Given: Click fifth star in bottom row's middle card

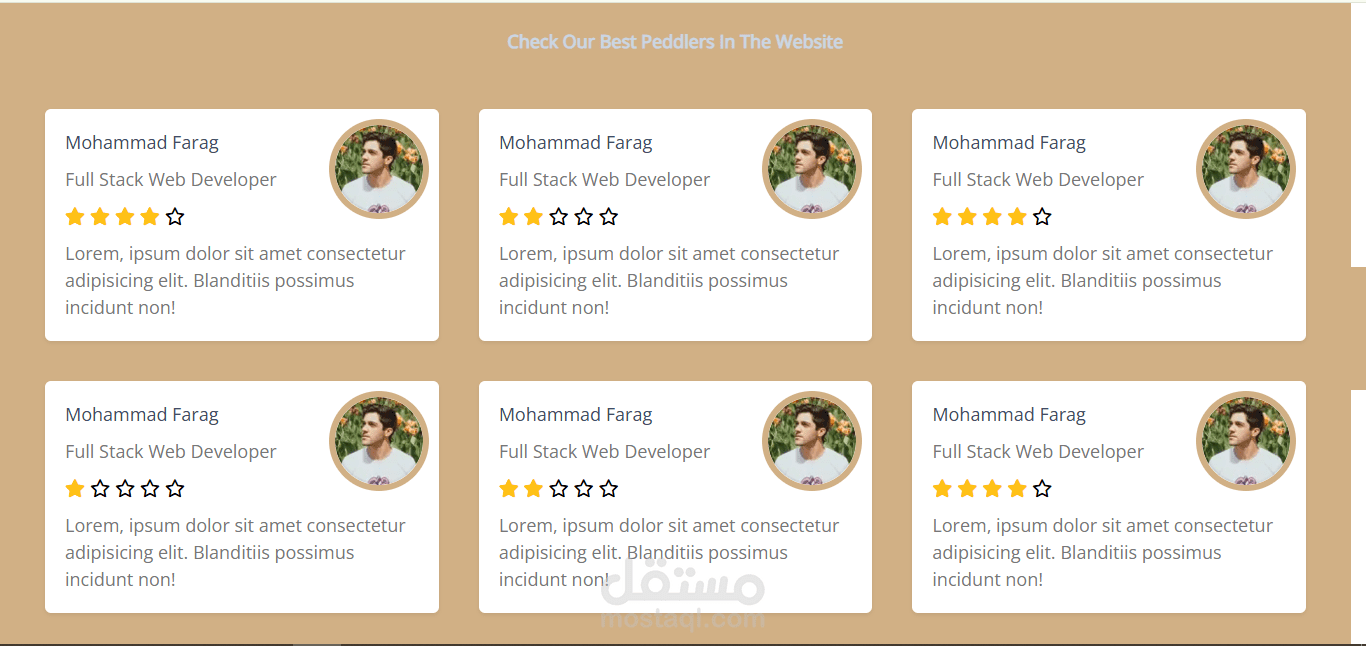Looking at the screenshot, I should coord(609,489).
